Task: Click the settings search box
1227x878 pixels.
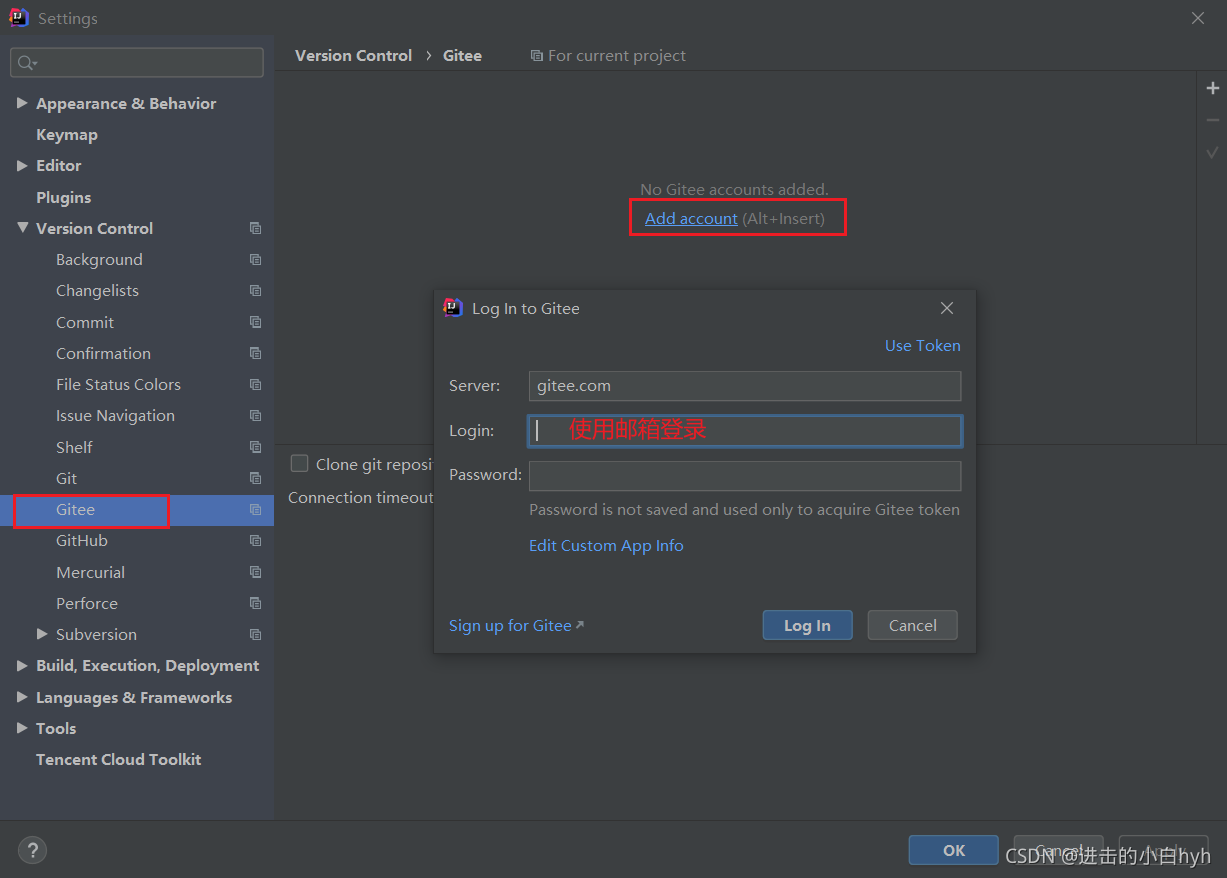Action: [x=137, y=62]
